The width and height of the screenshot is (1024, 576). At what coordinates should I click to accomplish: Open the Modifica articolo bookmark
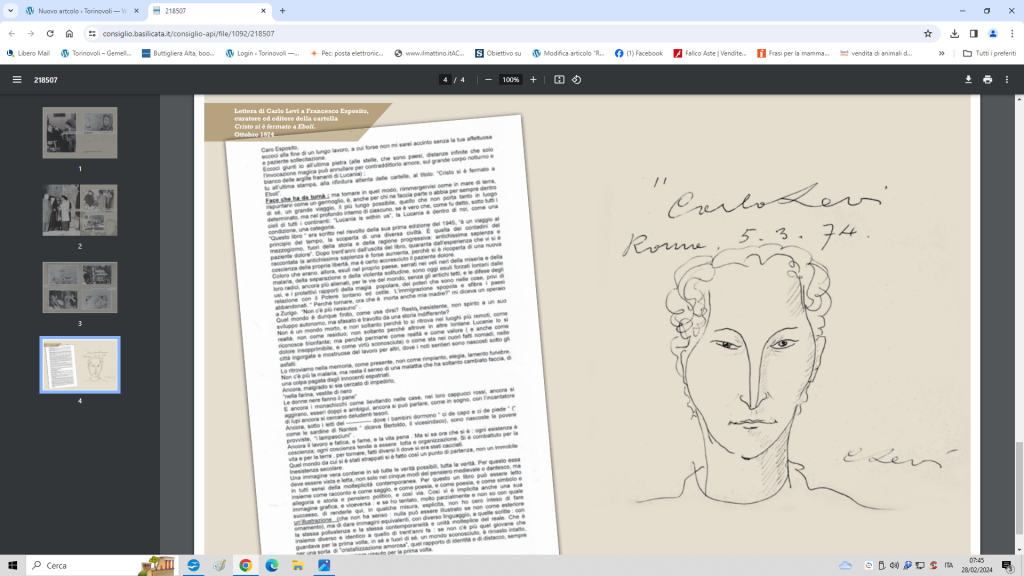point(568,53)
